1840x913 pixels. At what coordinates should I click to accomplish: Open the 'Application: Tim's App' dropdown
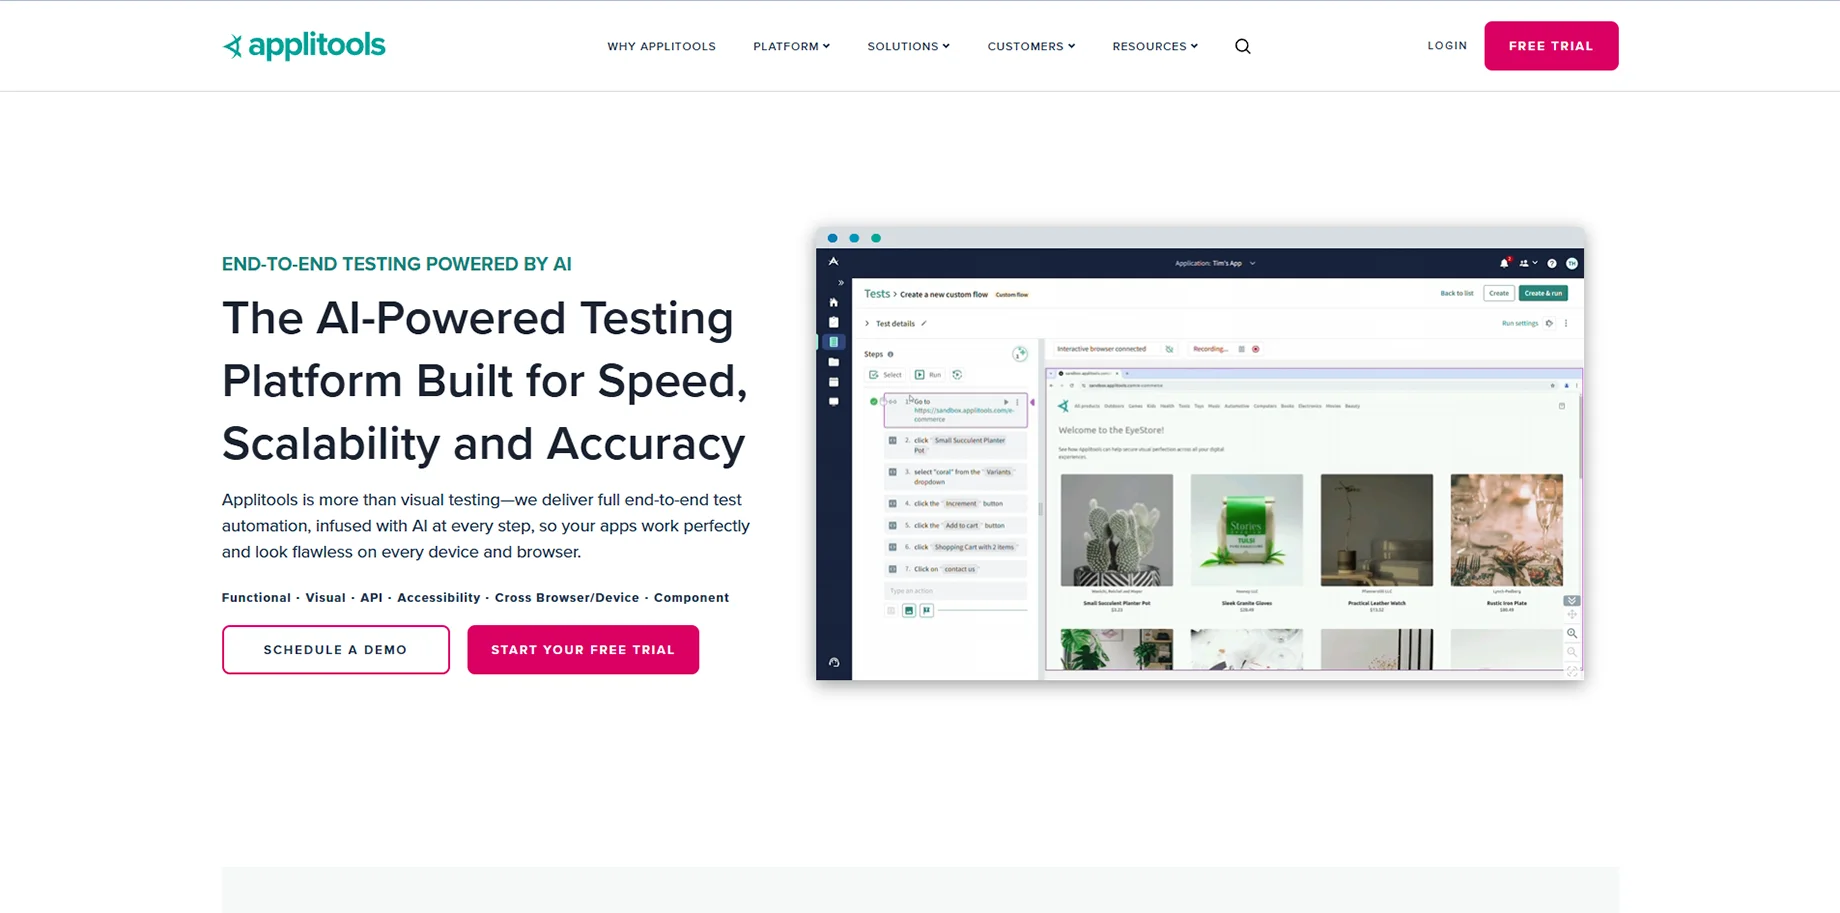coord(1215,264)
